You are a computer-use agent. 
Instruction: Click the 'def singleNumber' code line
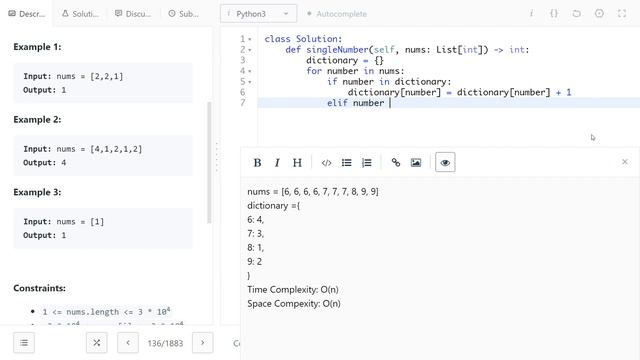[407, 49]
